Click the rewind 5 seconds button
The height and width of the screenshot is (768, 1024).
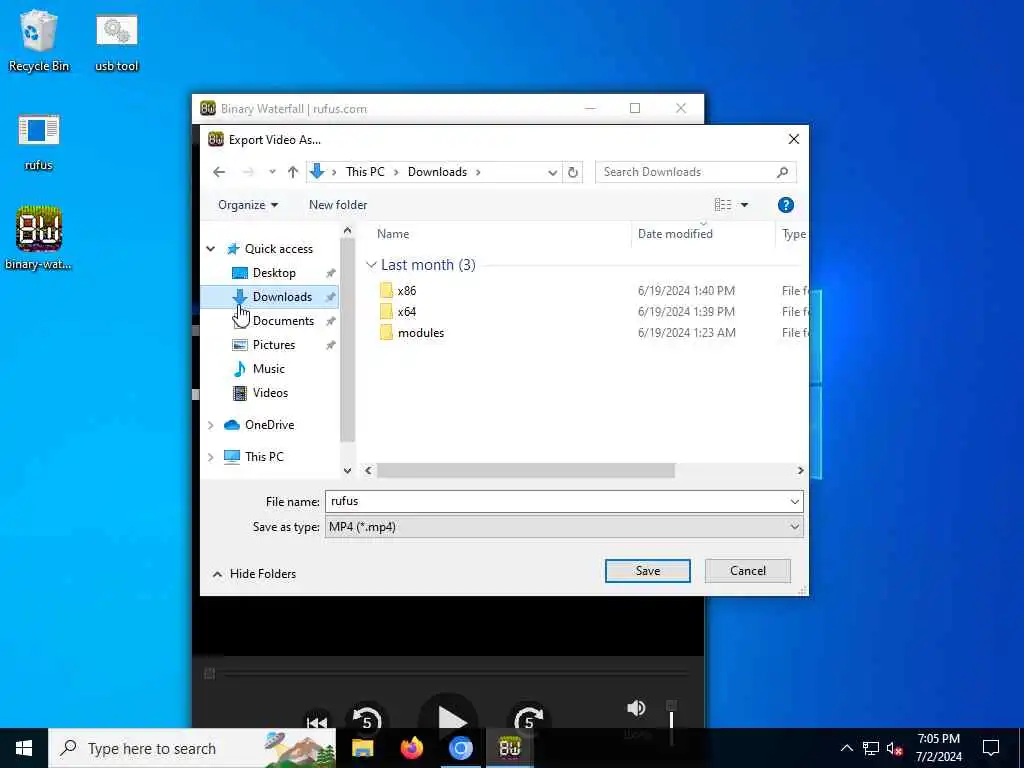(x=366, y=720)
